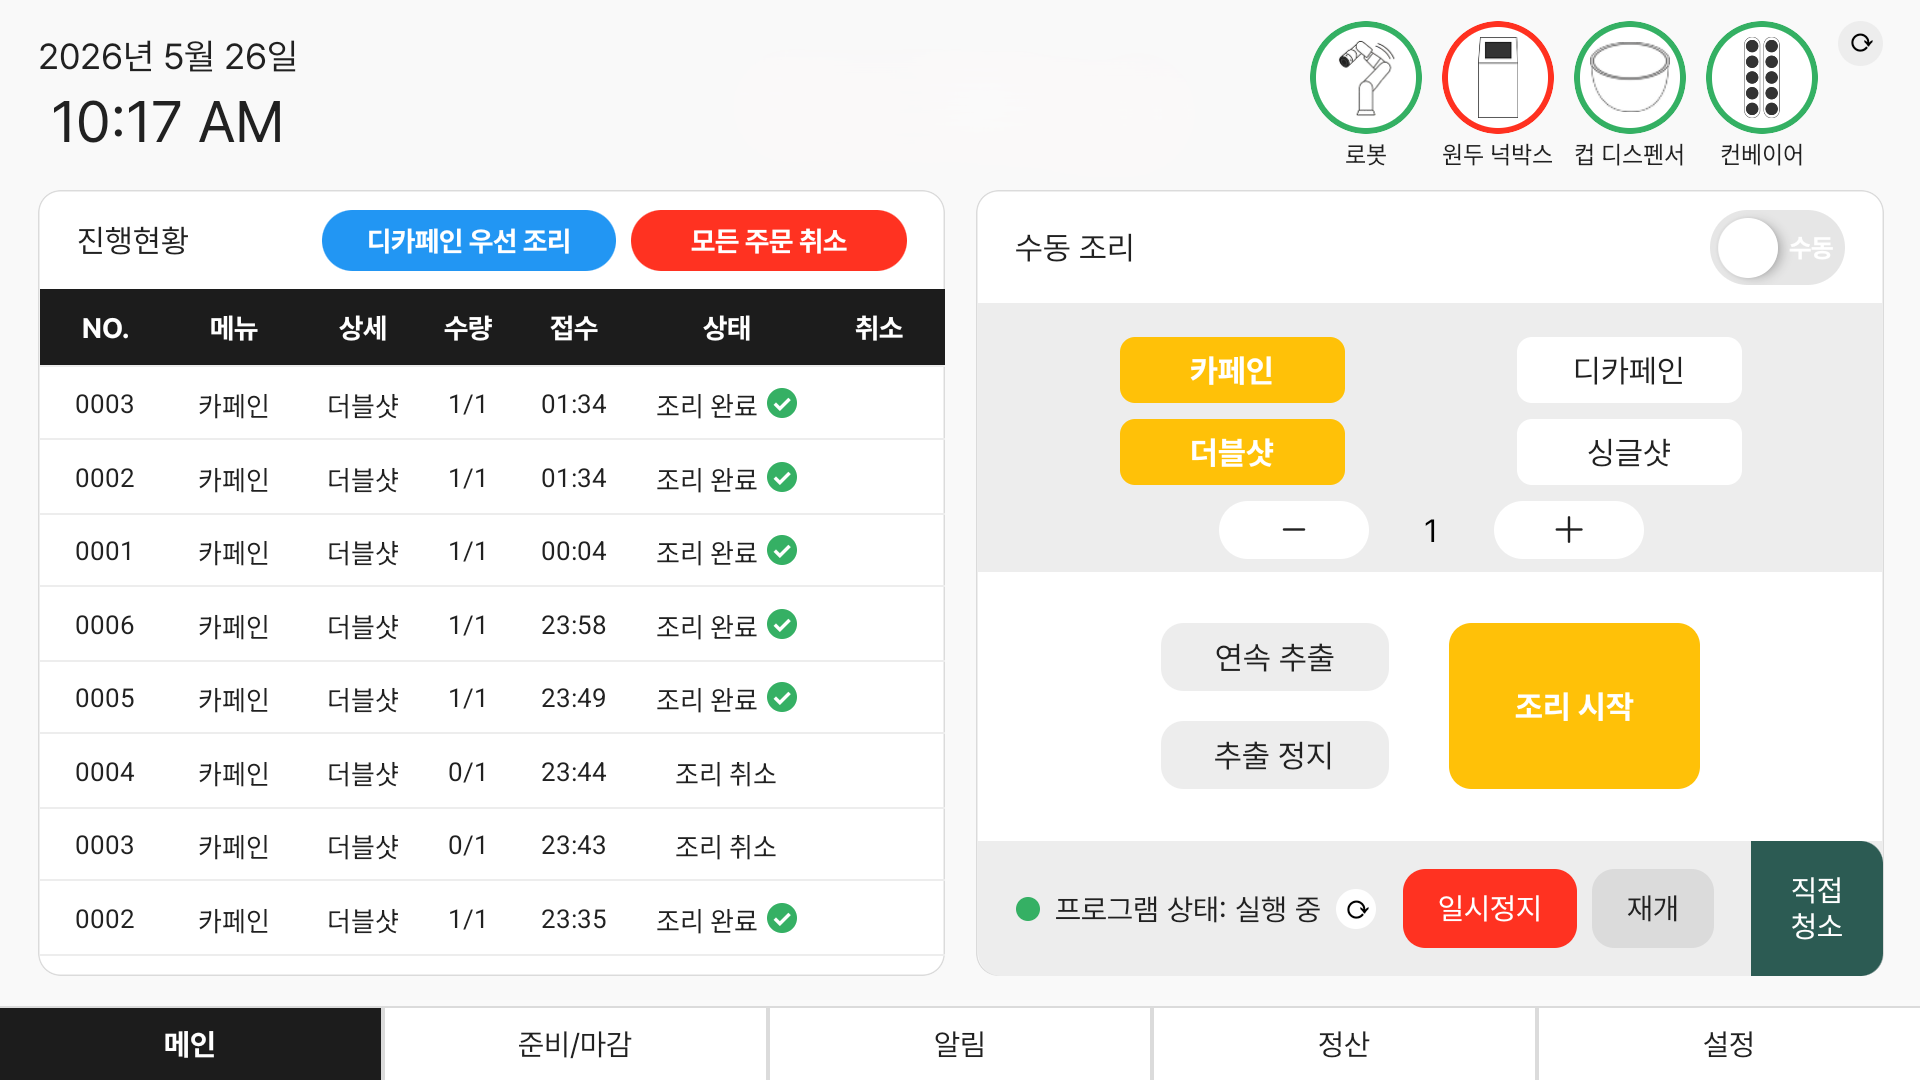This screenshot has height=1080, width=1920.
Task: Click the green check on order 0003 at 01:34
Action: pos(782,404)
